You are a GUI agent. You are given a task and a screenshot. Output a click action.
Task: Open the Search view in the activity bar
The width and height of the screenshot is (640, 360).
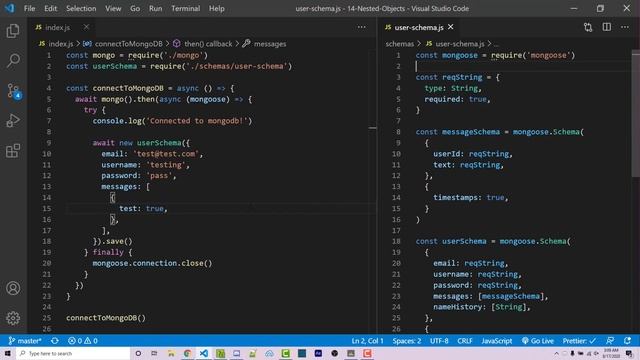pos(13,61)
